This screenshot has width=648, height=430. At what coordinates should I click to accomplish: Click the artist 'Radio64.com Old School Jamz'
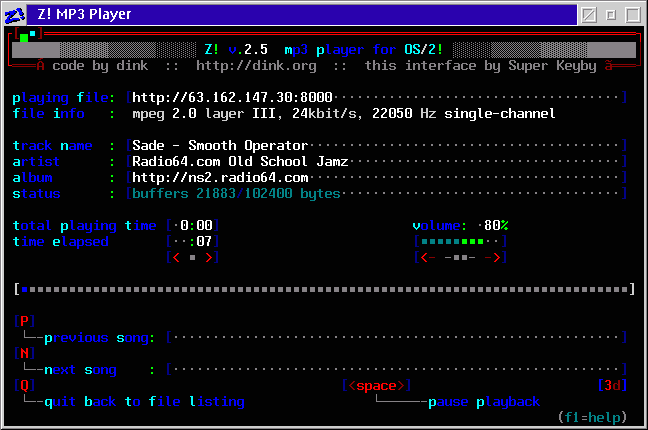tap(240, 161)
